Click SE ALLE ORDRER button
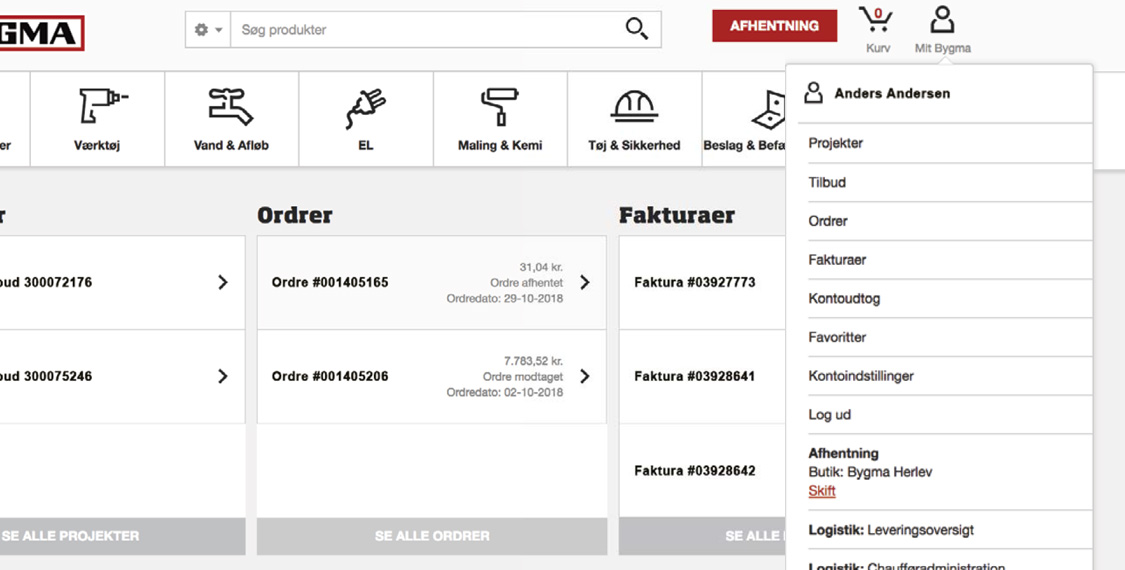 click(x=432, y=536)
